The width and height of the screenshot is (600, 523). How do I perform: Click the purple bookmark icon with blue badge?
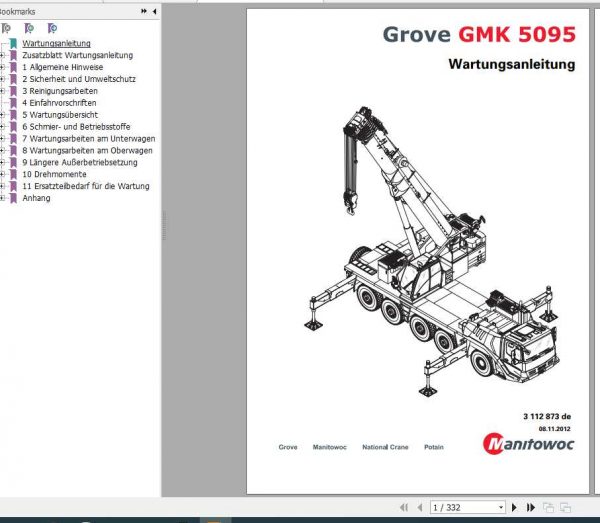tap(52, 28)
